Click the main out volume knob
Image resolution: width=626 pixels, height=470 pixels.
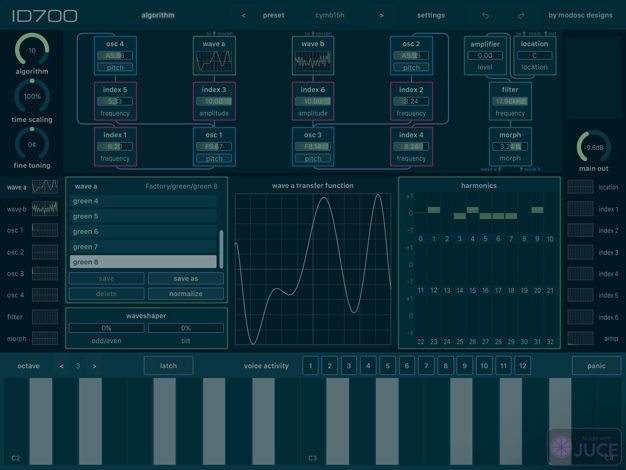(594, 146)
